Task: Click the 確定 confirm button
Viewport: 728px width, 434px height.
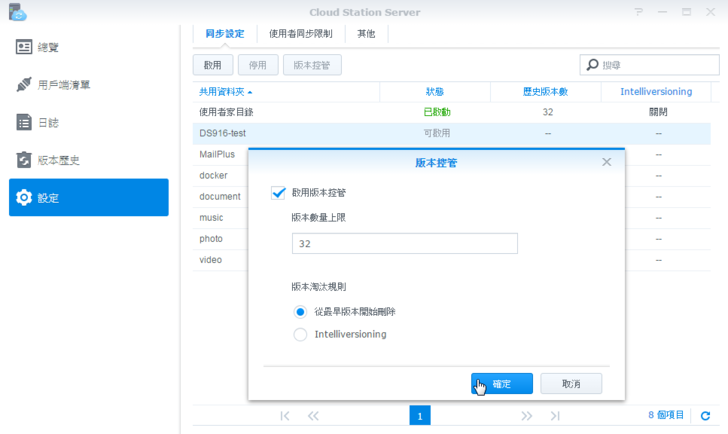Action: pyautogui.click(x=501, y=384)
